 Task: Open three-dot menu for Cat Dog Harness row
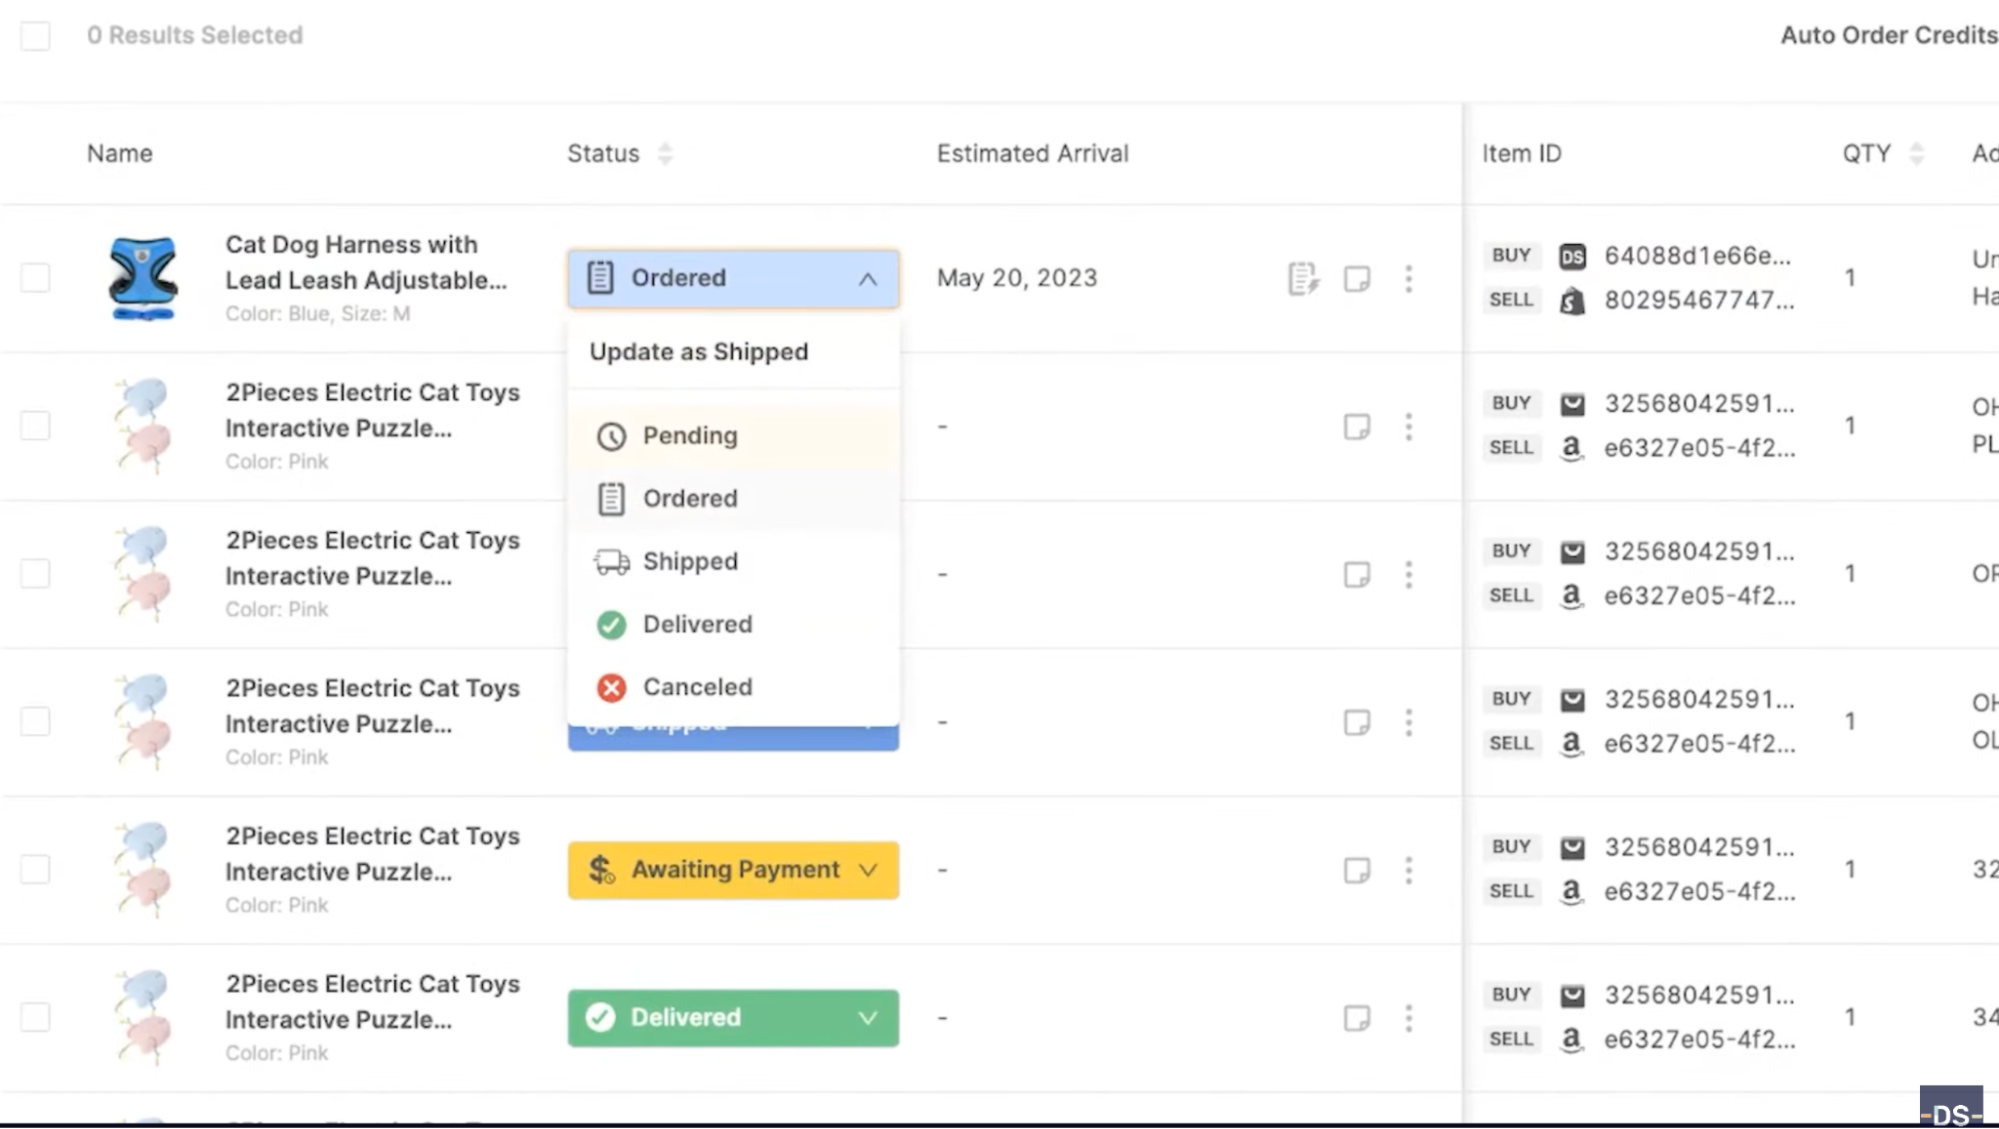point(1409,279)
